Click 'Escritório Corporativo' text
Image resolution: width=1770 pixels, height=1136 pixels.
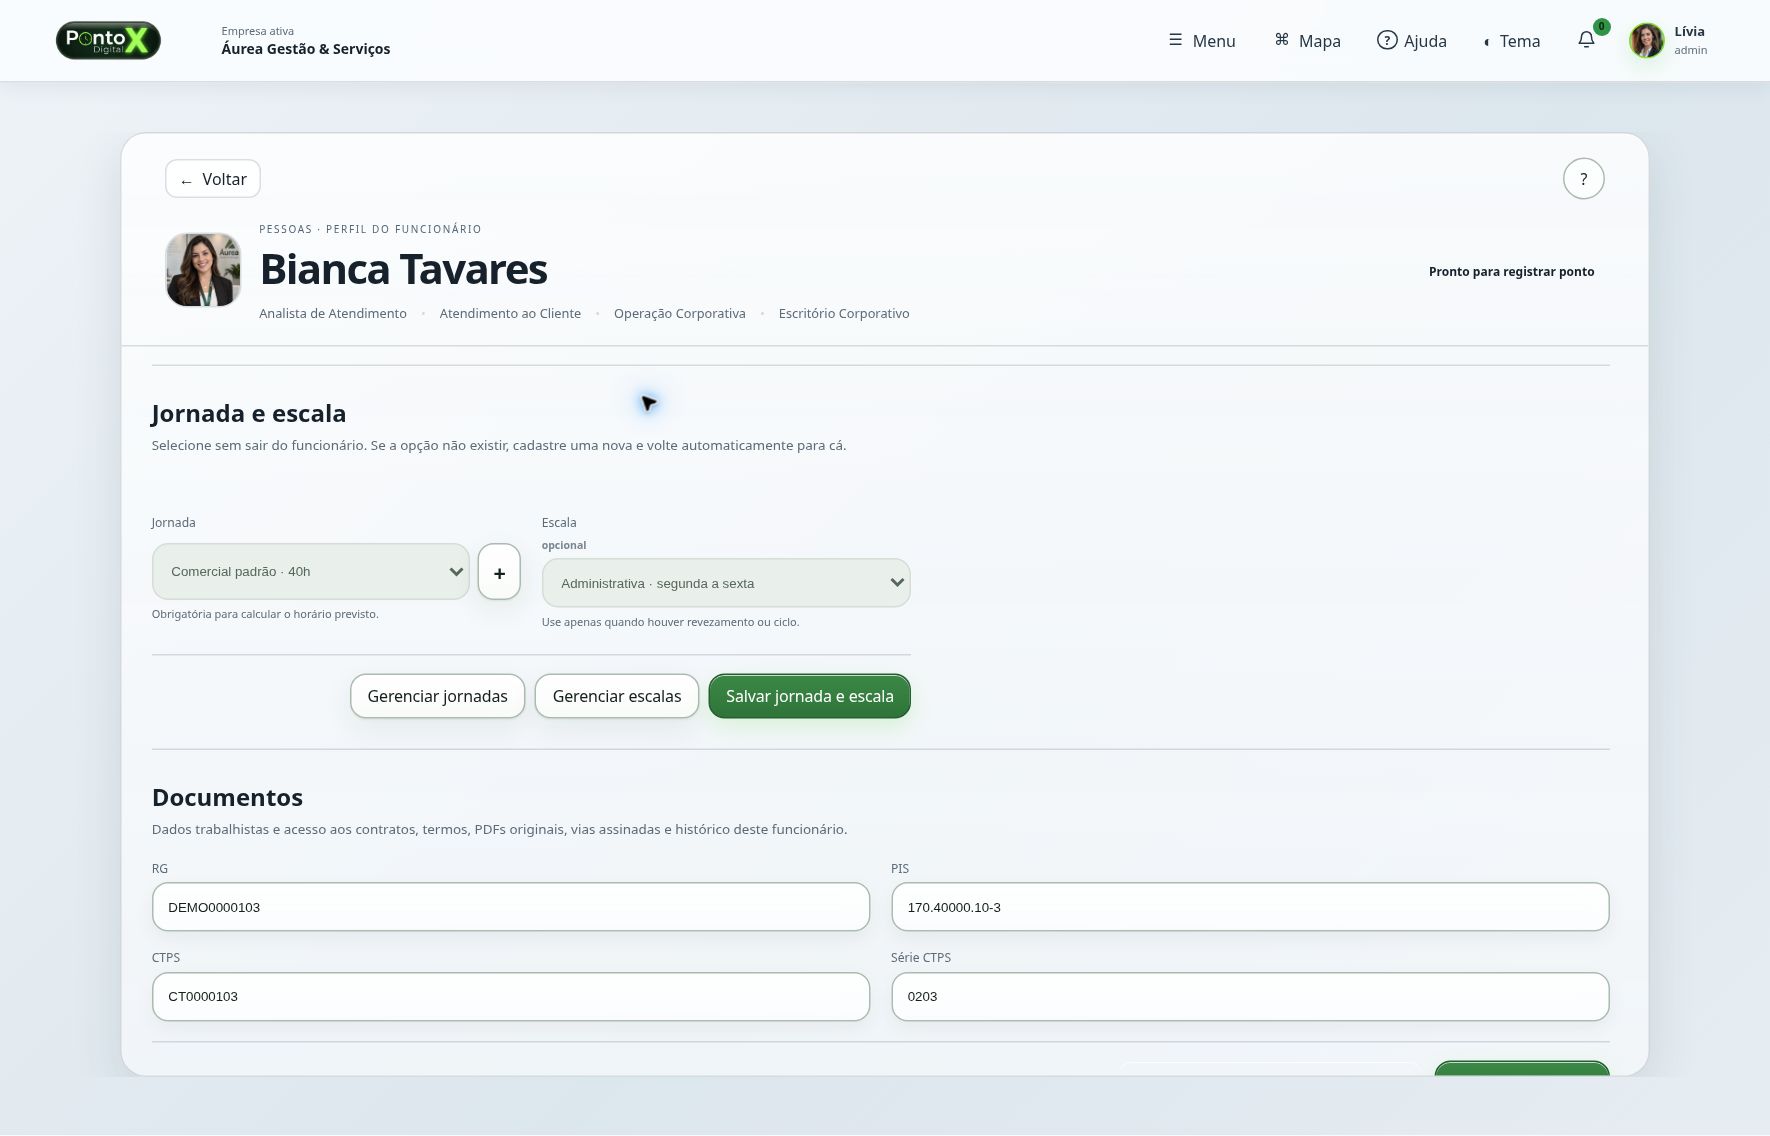(x=844, y=314)
